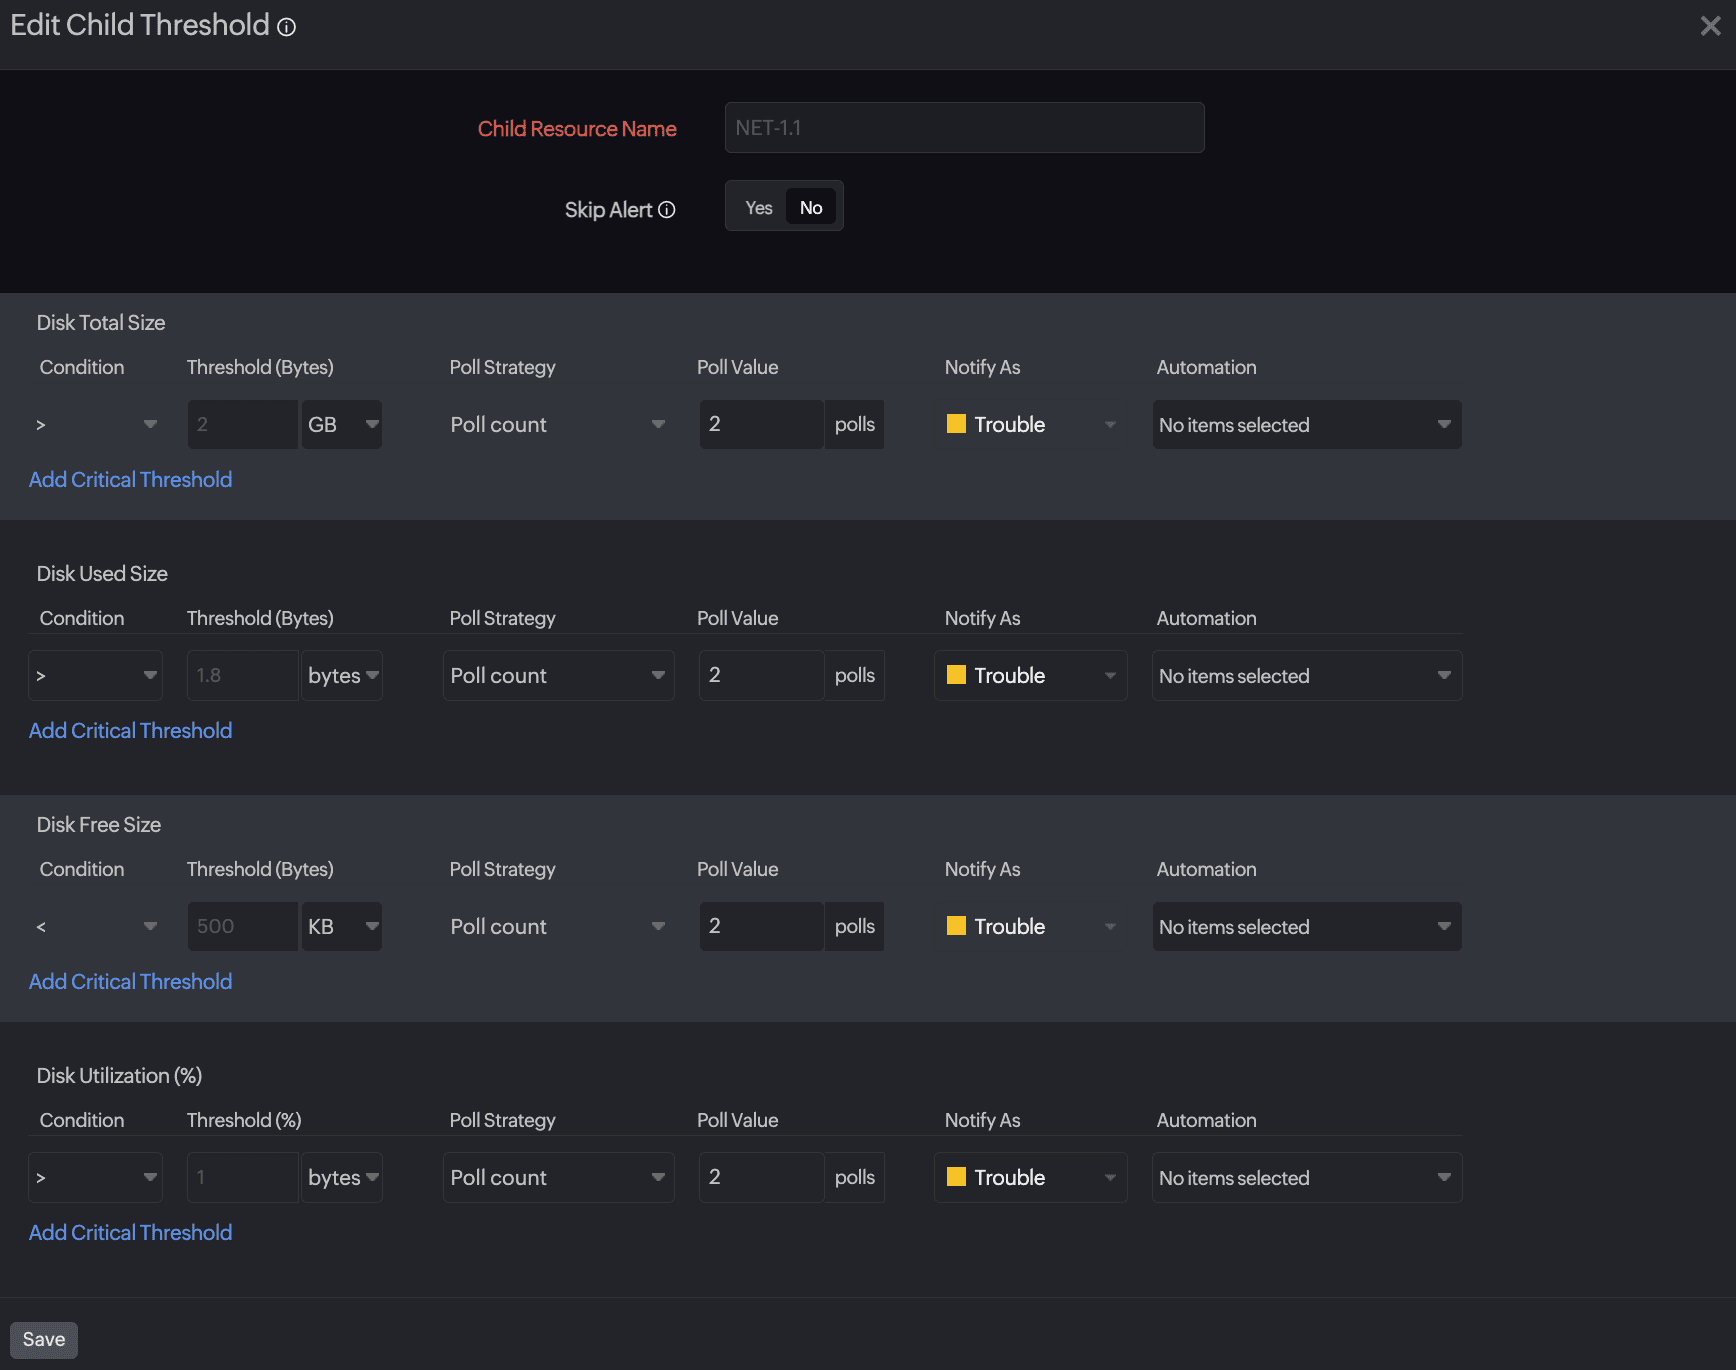Open Disk Total Size Automation dropdown
The width and height of the screenshot is (1736, 1370).
pyautogui.click(x=1306, y=425)
